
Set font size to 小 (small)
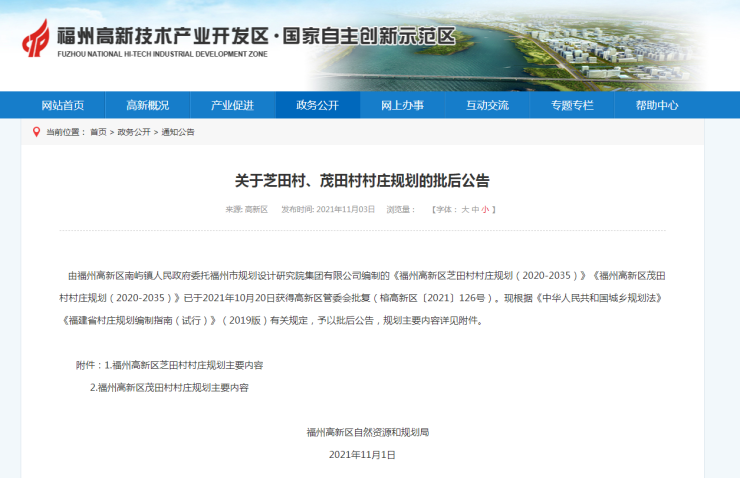(486, 210)
